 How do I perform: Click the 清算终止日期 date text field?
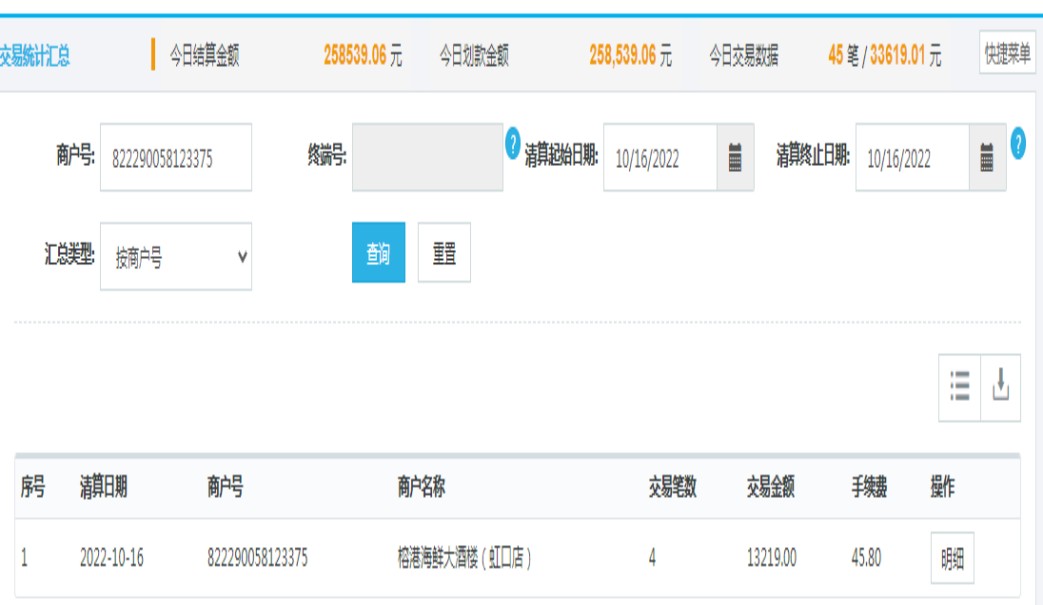(x=912, y=158)
